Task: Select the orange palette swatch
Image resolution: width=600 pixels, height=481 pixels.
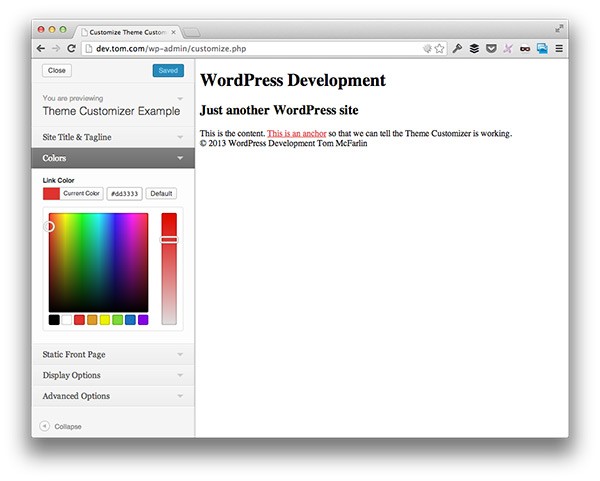Action: (92, 320)
